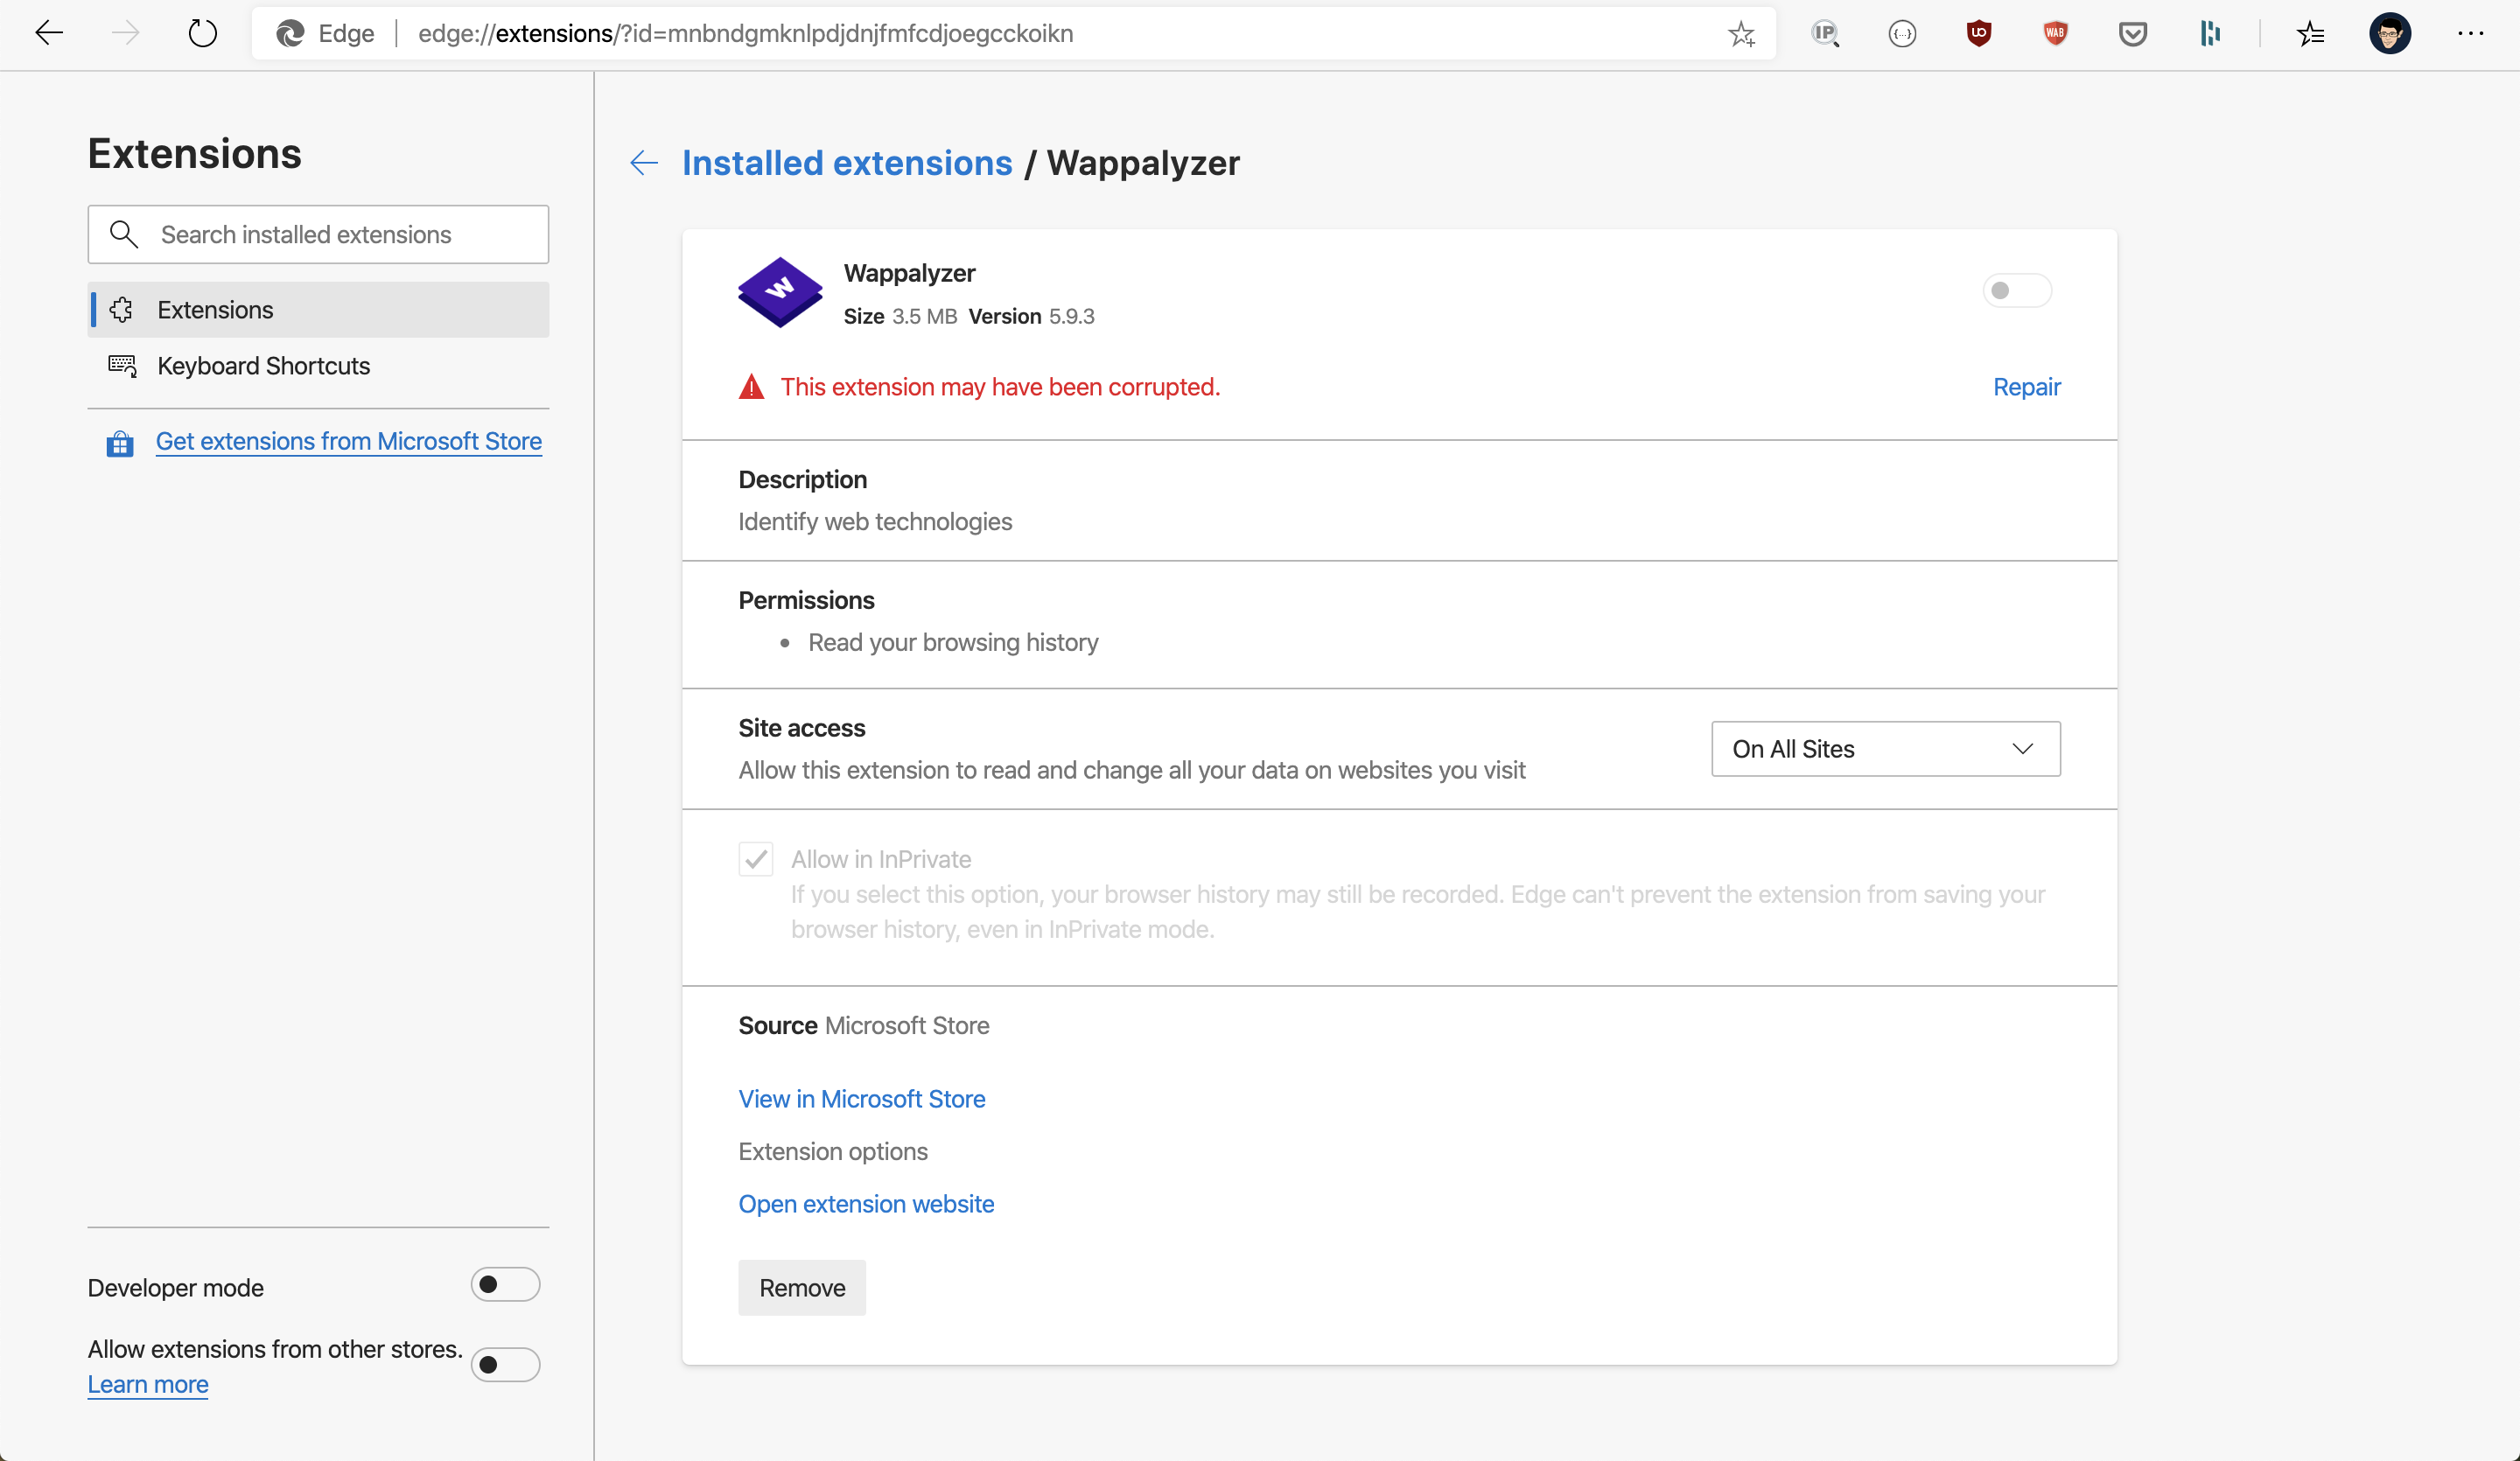Click the Source Microsoft Store text
This screenshot has width=2520, height=1461.
click(x=864, y=1025)
